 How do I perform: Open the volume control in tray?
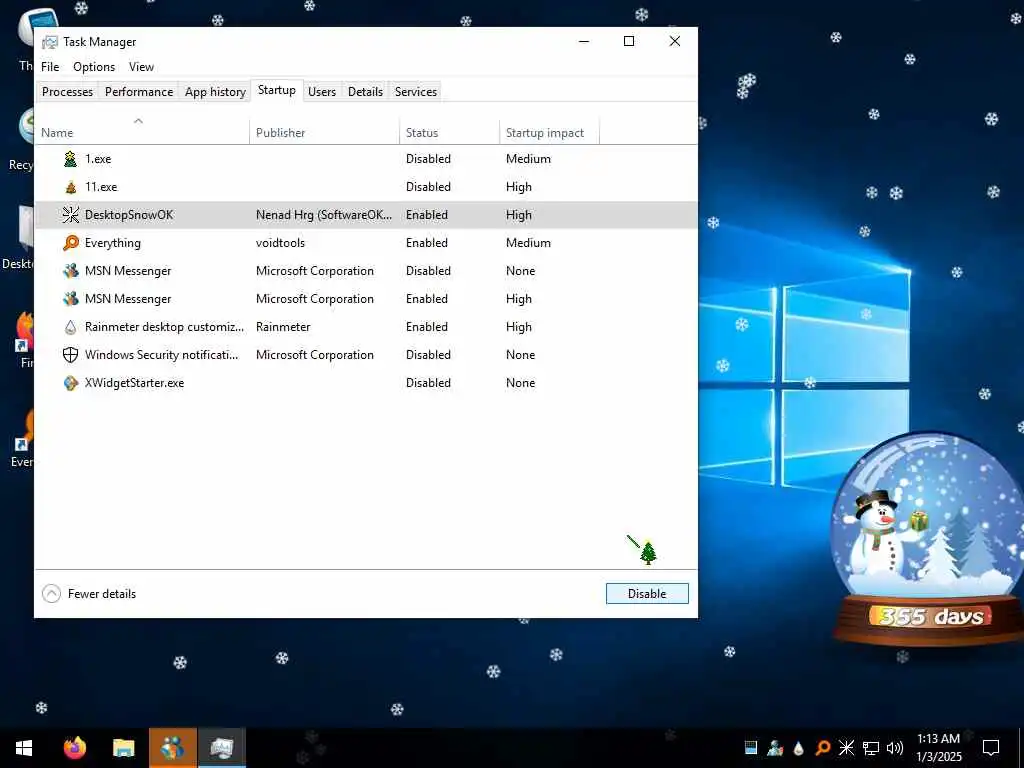click(x=895, y=748)
